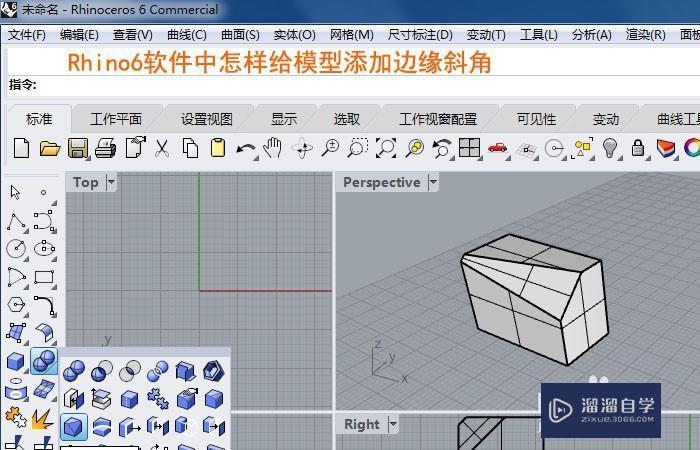Select the Pan hand tool
The image size is (700, 450).
(272, 148)
